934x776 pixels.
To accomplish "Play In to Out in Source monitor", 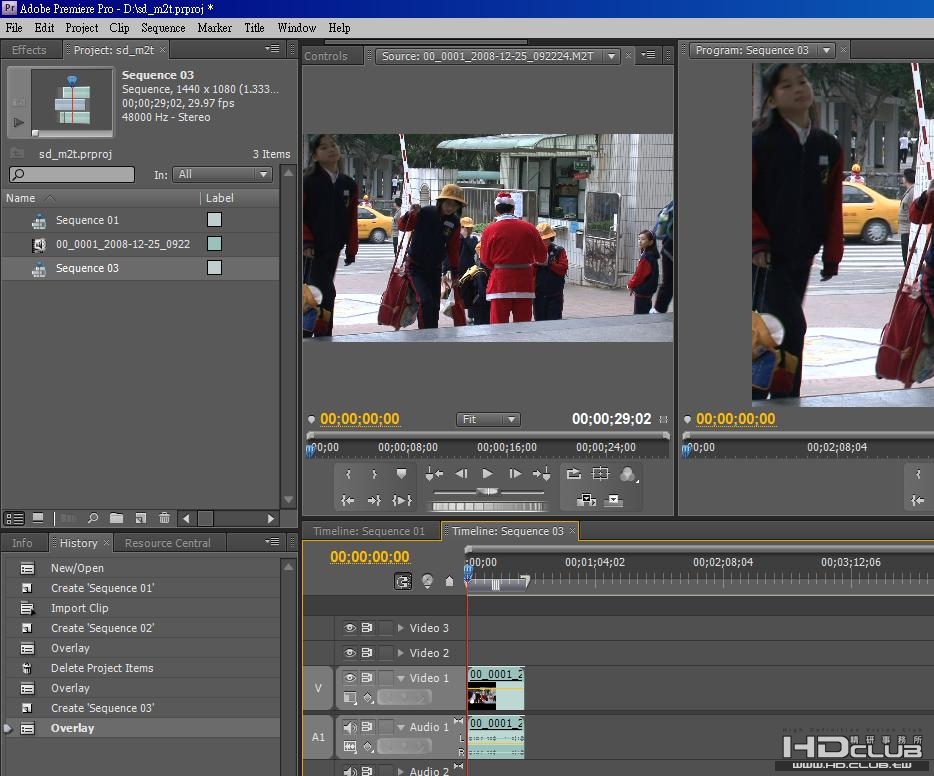I will pyautogui.click(x=401, y=500).
